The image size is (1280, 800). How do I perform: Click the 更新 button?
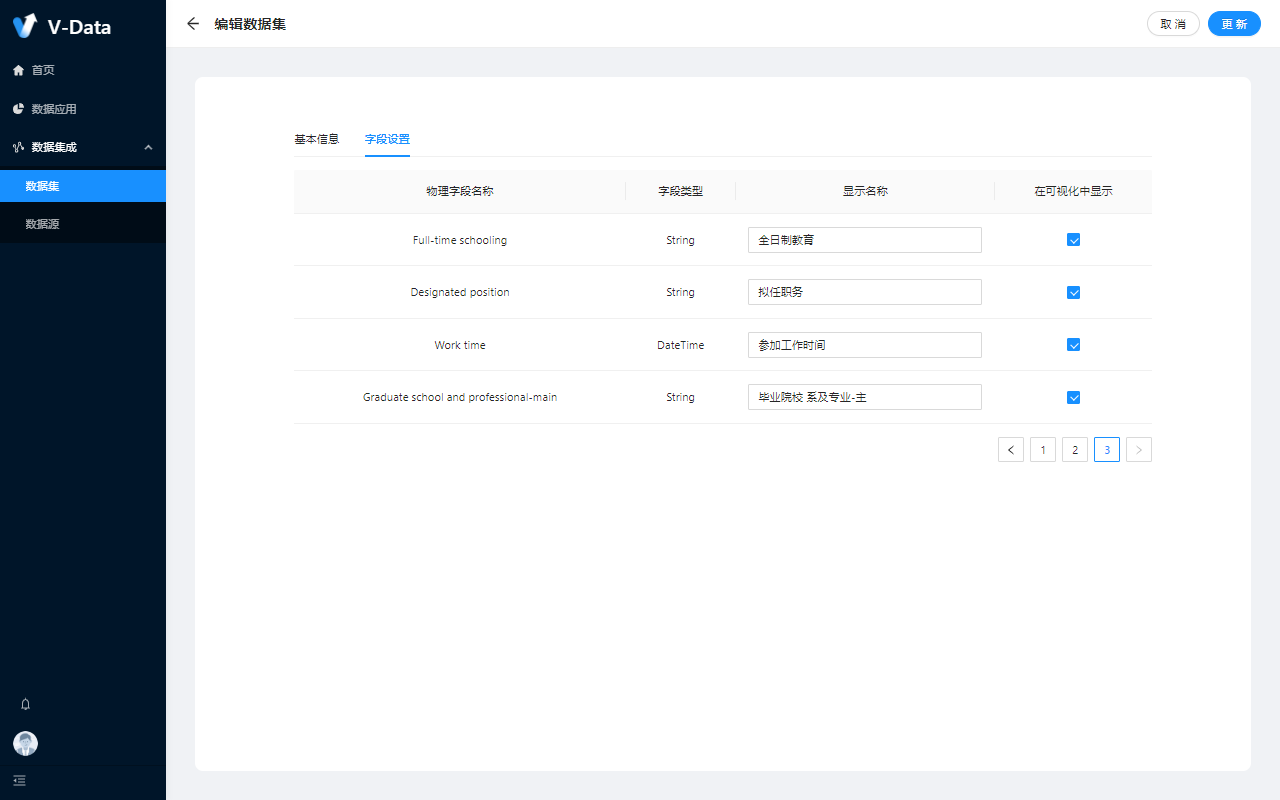coord(1233,24)
